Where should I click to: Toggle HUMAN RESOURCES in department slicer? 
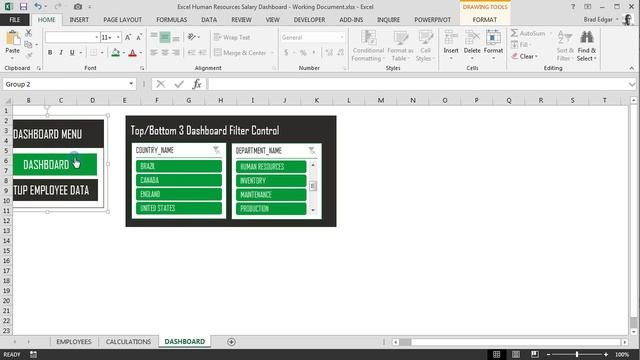[x=271, y=167]
